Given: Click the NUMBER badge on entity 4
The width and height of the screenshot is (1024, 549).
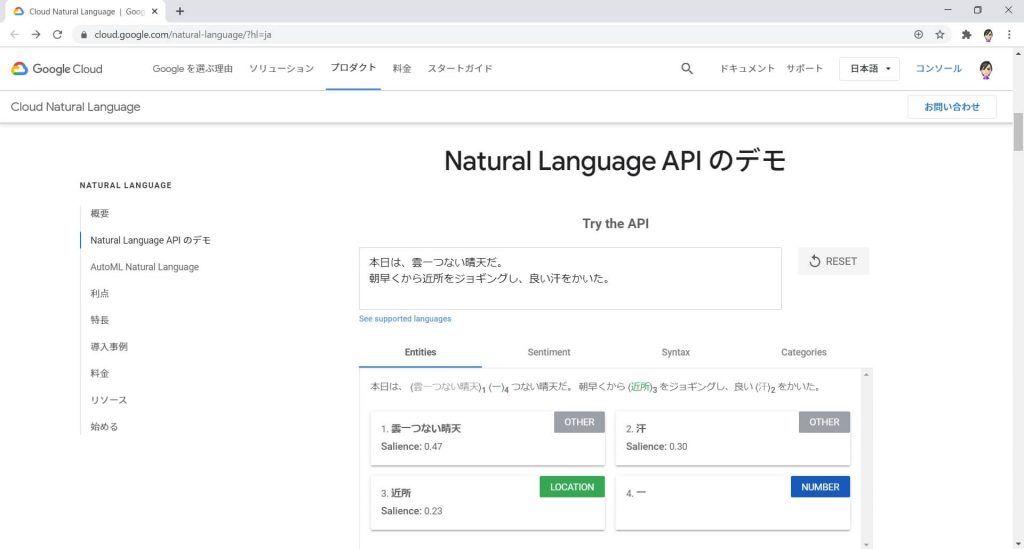Looking at the screenshot, I should click(820, 487).
